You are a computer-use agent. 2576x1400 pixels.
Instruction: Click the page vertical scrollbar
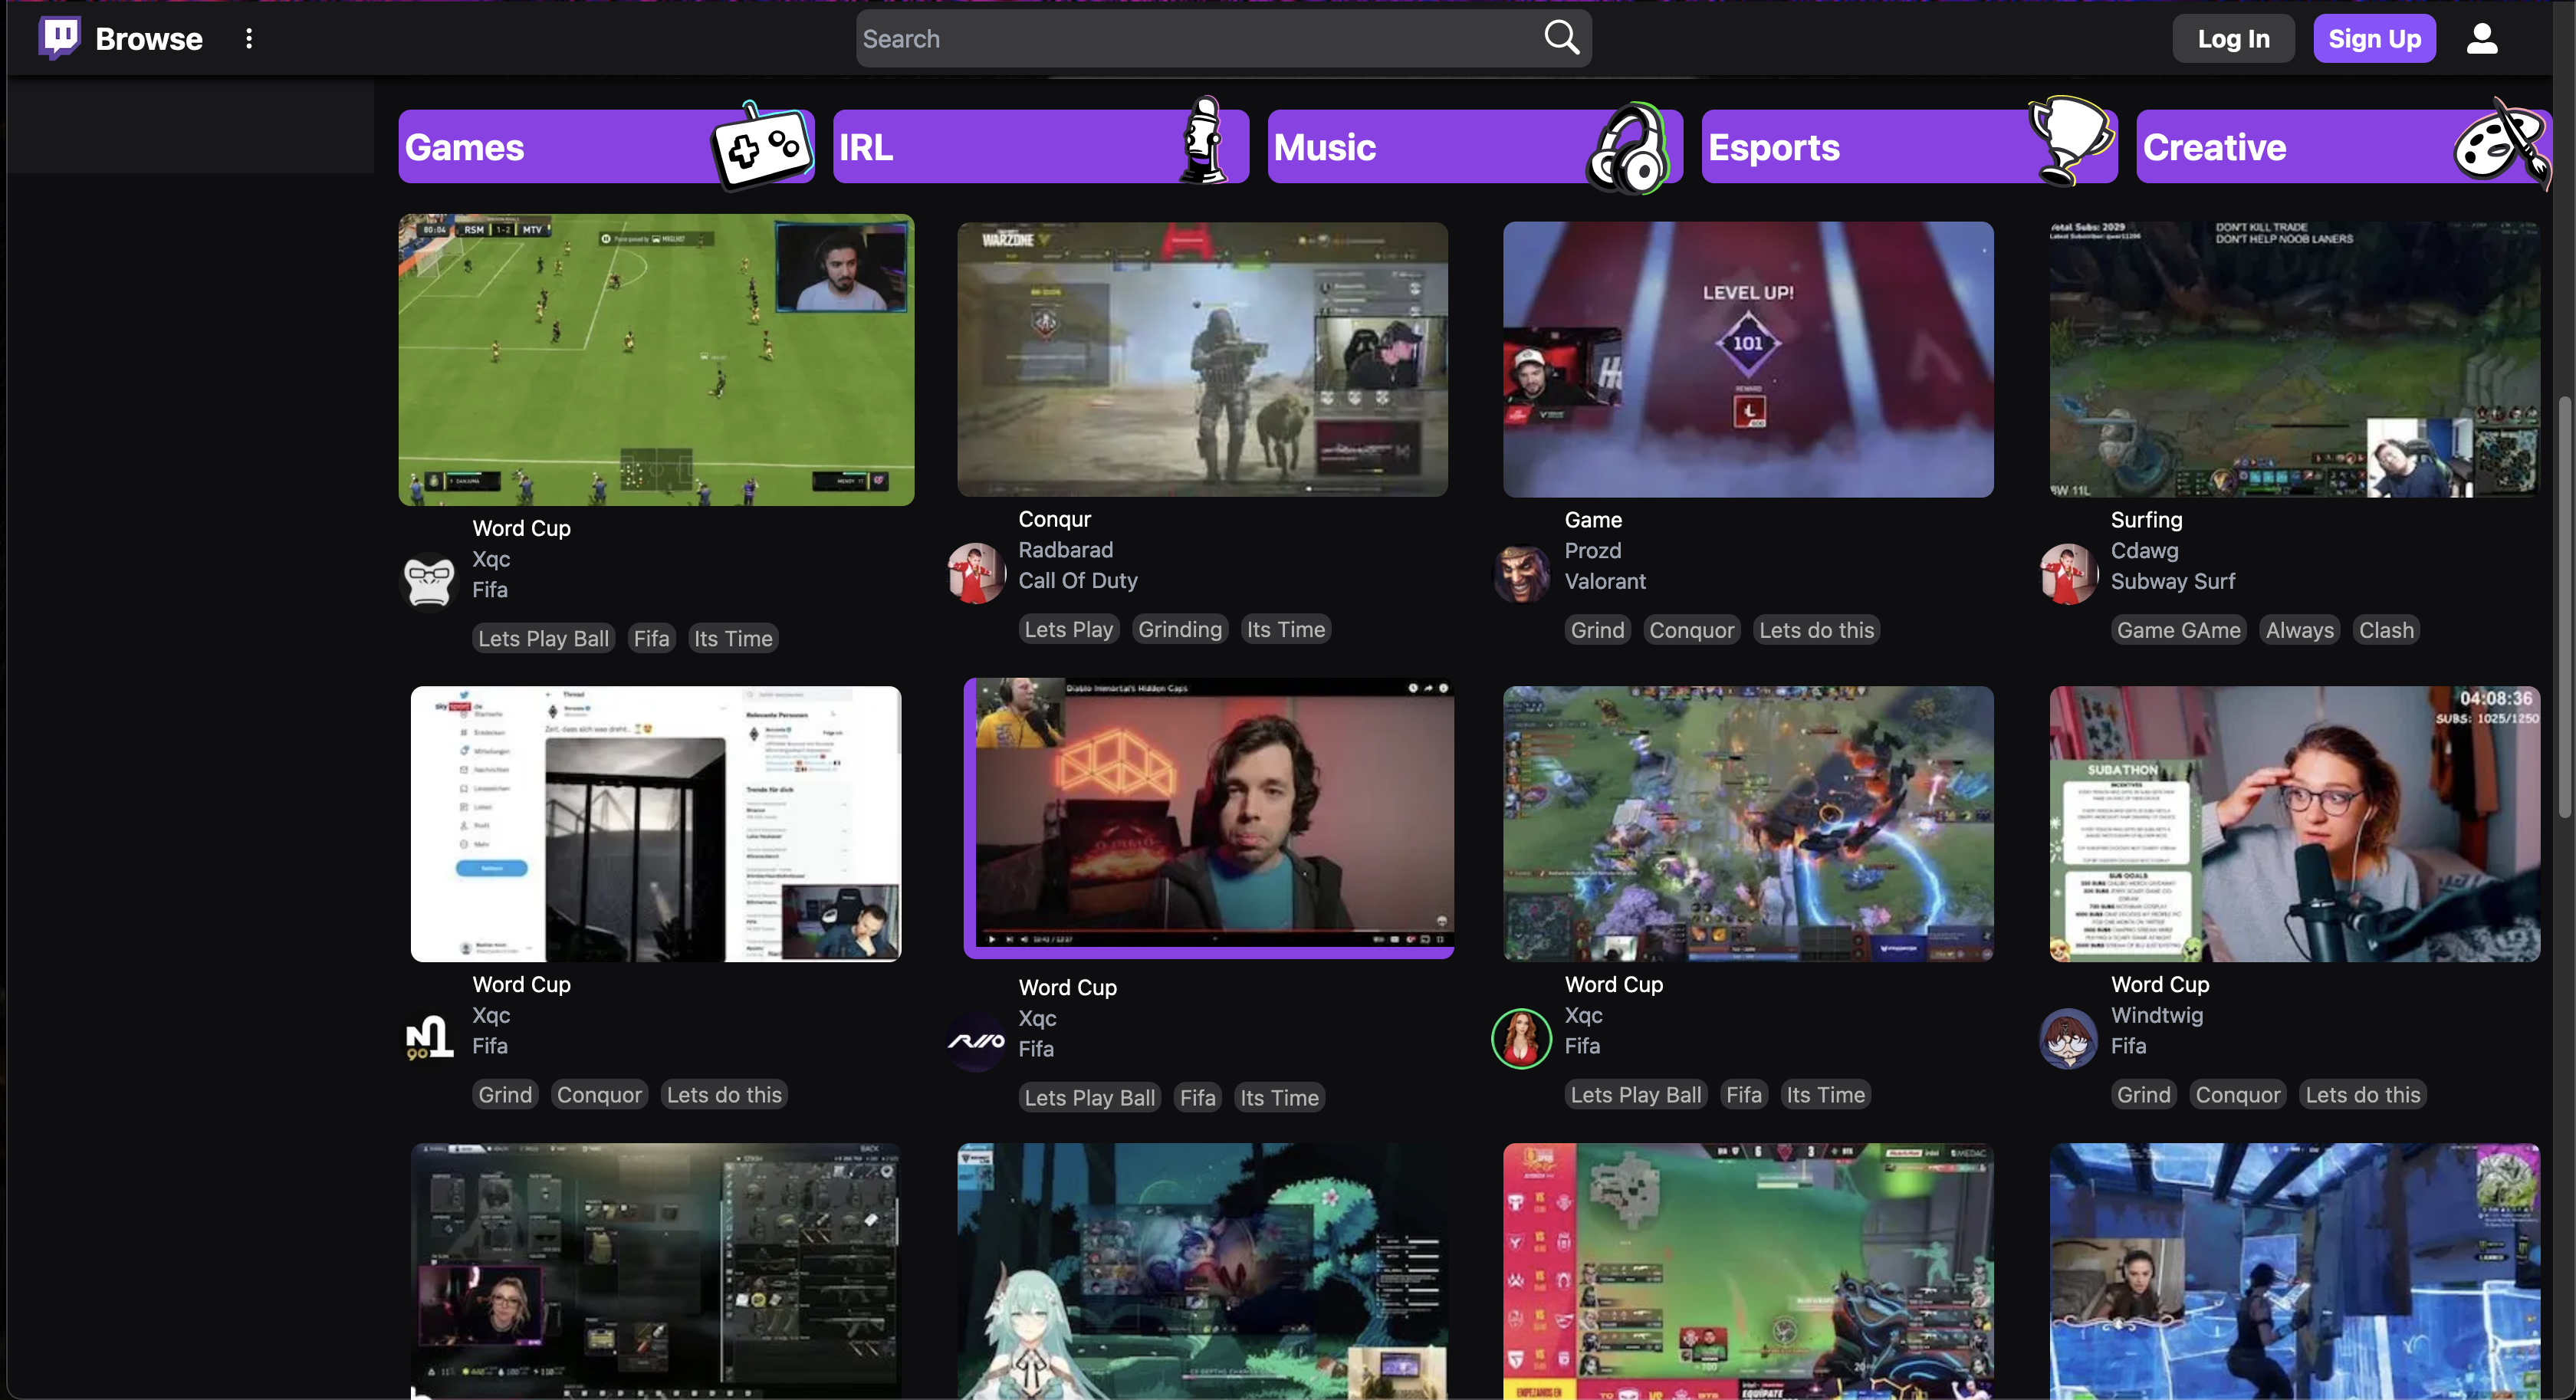(x=2565, y=606)
